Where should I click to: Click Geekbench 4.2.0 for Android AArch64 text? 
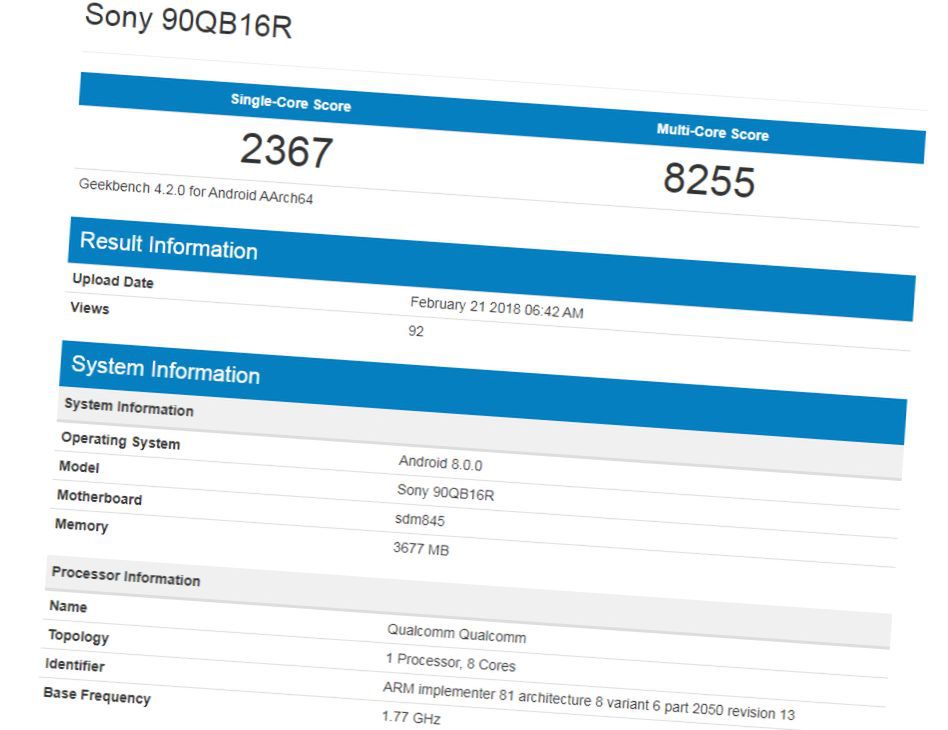click(196, 191)
